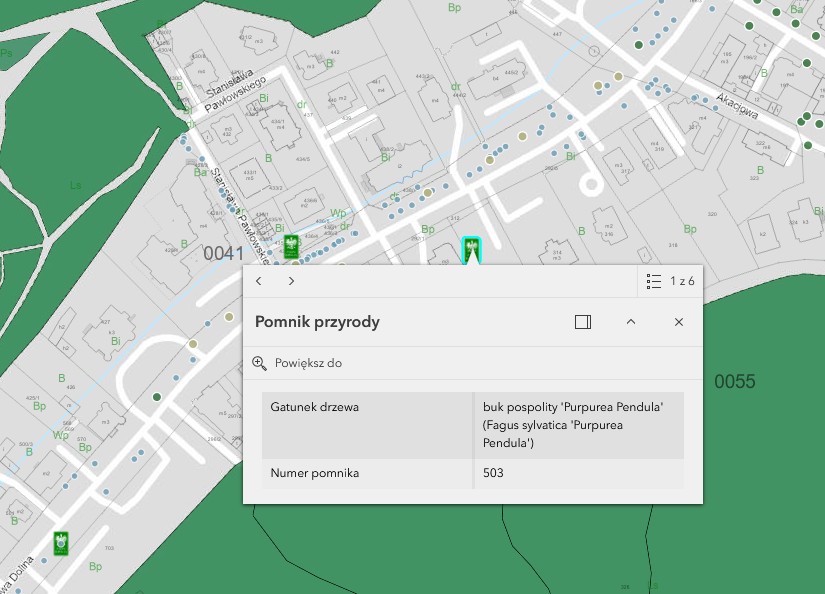
Task: Go to previous feature in popup
Action: (x=259, y=281)
